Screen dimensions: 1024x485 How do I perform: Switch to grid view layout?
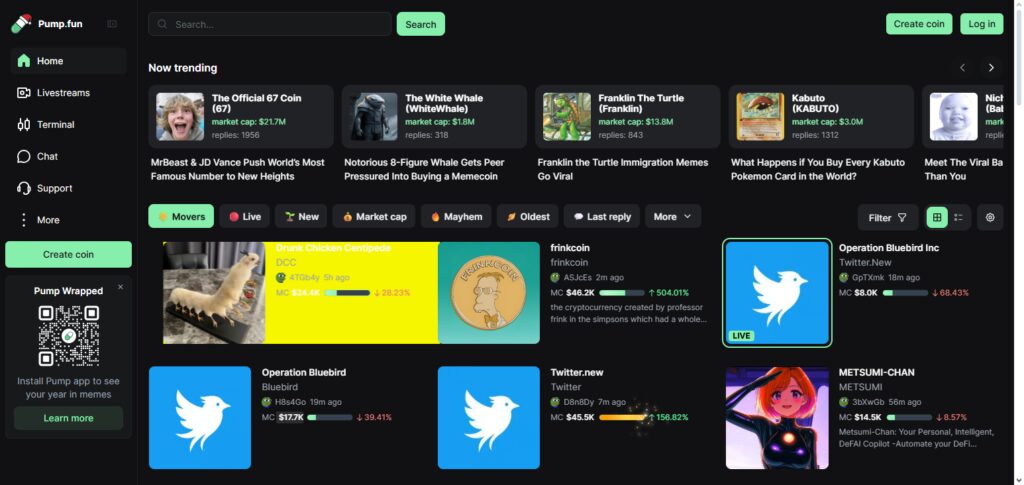coord(936,217)
